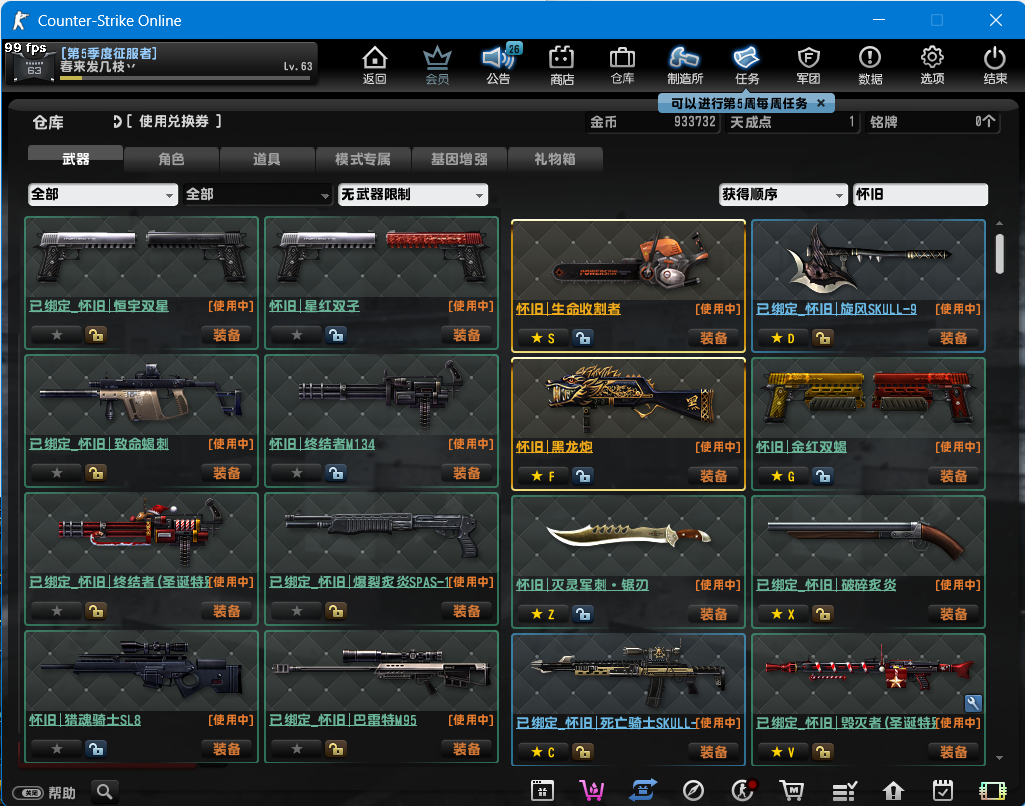Screen dimensions: 1025x806
Task: Open the 公告 announcements megaphone icon
Action: [499, 65]
